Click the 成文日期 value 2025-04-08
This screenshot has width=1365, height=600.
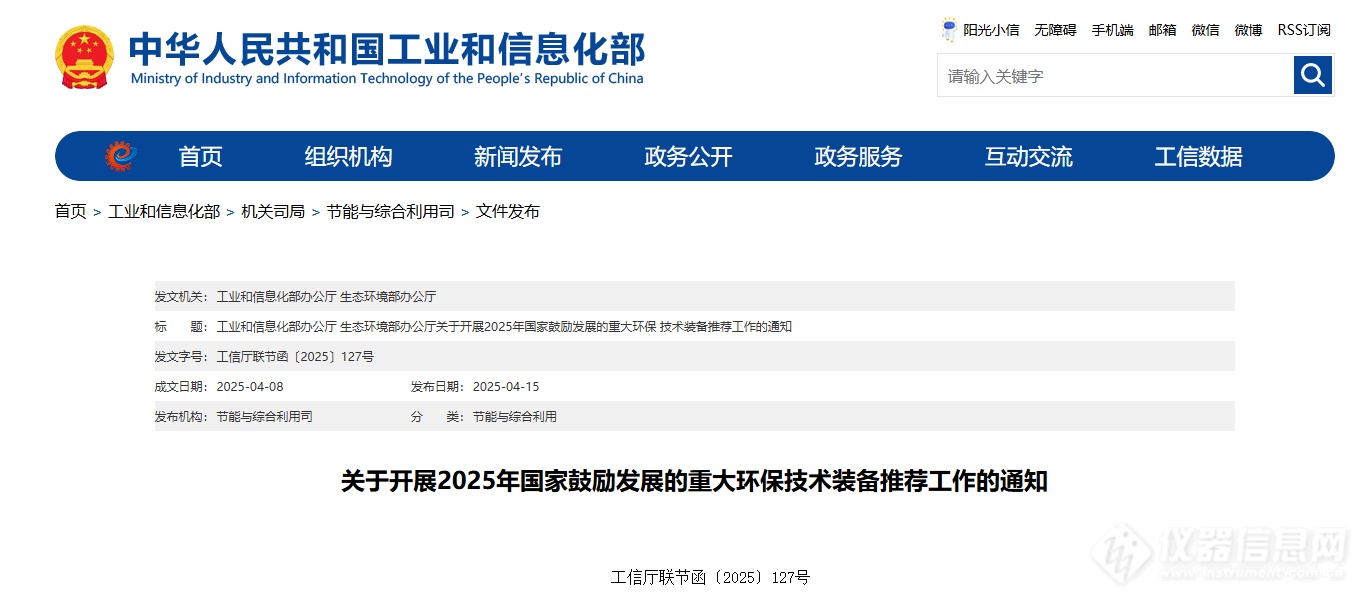(x=250, y=387)
